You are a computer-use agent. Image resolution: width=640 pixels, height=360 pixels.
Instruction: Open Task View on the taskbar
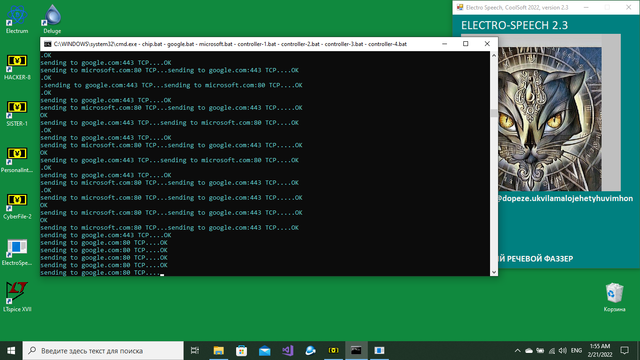(195, 351)
